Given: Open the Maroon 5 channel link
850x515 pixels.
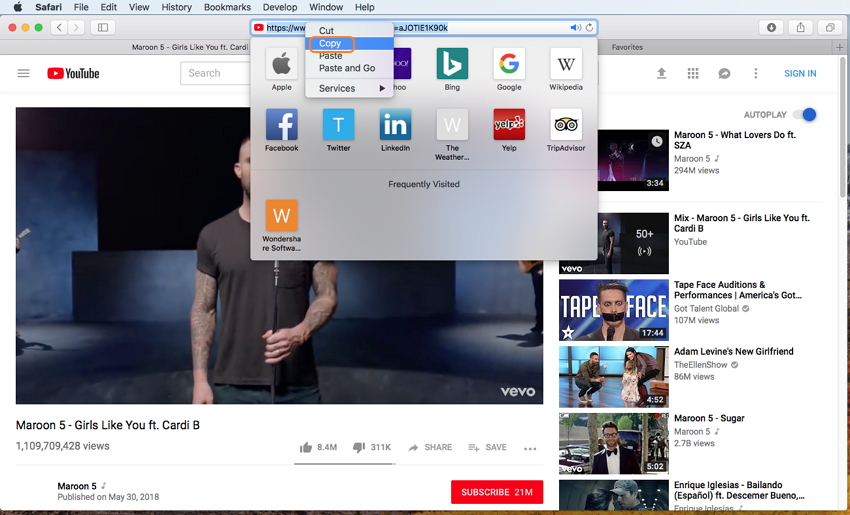Looking at the screenshot, I should [77, 486].
